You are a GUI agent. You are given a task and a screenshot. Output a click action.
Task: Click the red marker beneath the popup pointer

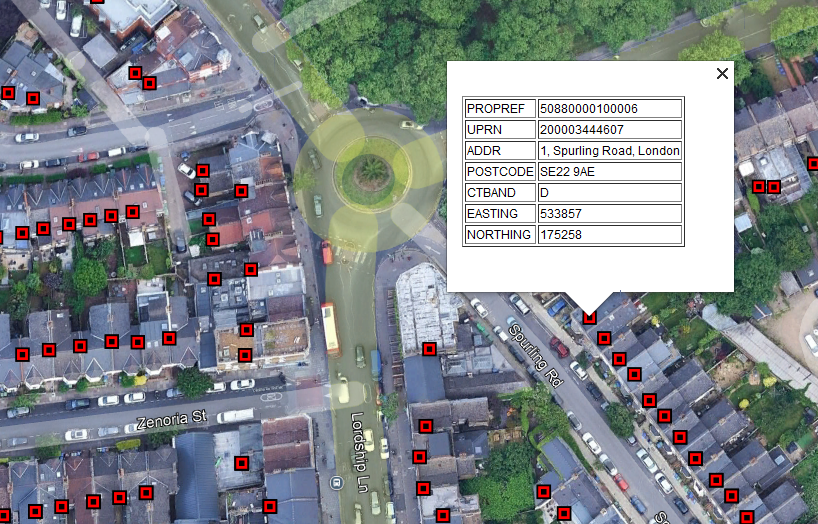tap(589, 317)
